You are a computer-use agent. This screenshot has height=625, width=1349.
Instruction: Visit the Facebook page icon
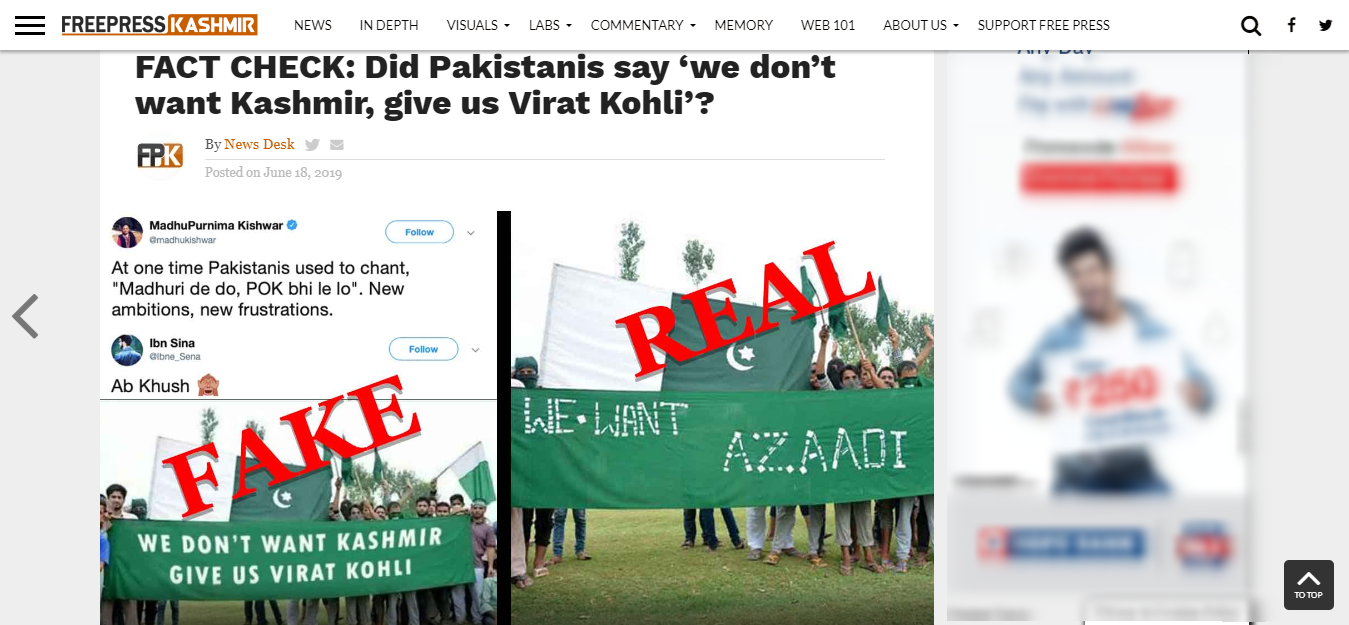(x=1292, y=25)
